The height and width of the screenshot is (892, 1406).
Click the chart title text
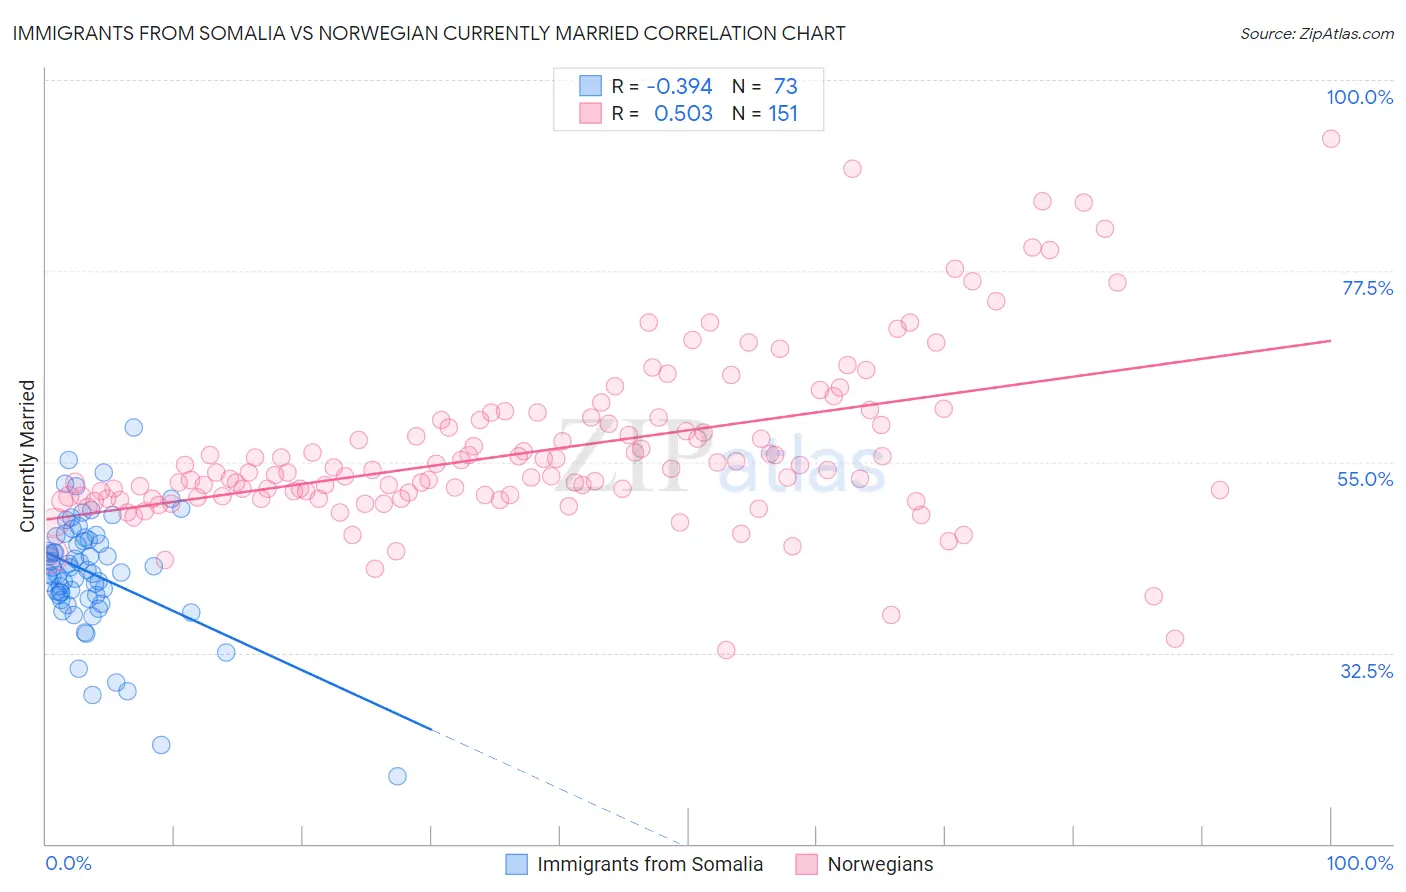pyautogui.click(x=429, y=33)
